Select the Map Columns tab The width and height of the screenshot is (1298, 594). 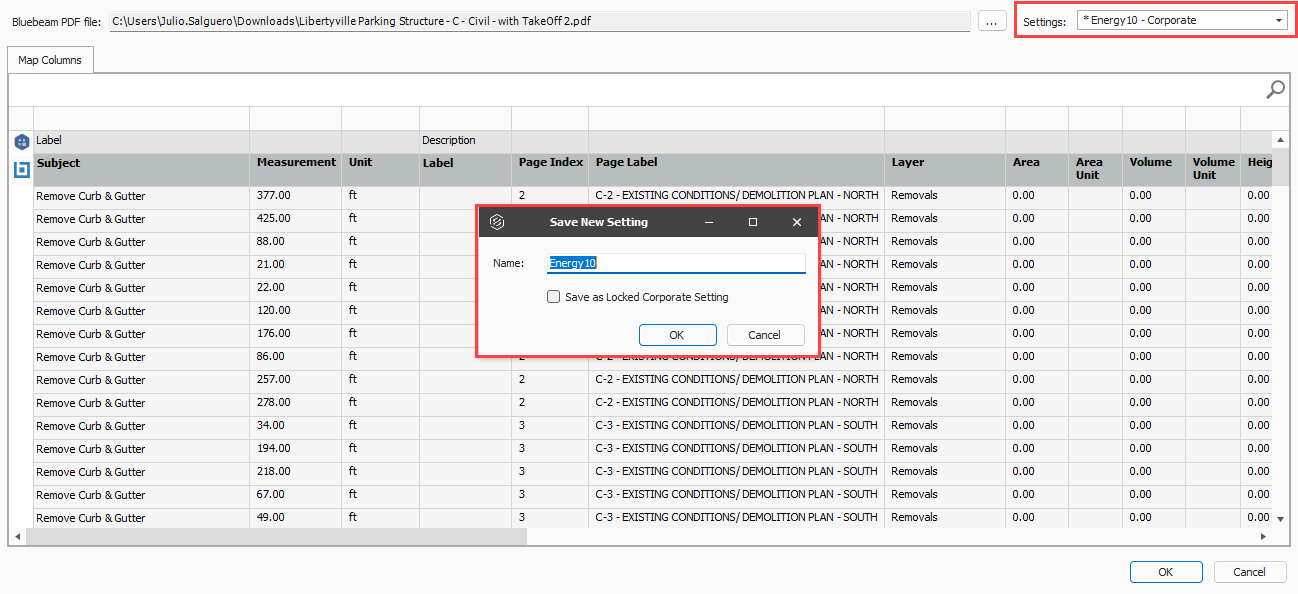50,61
